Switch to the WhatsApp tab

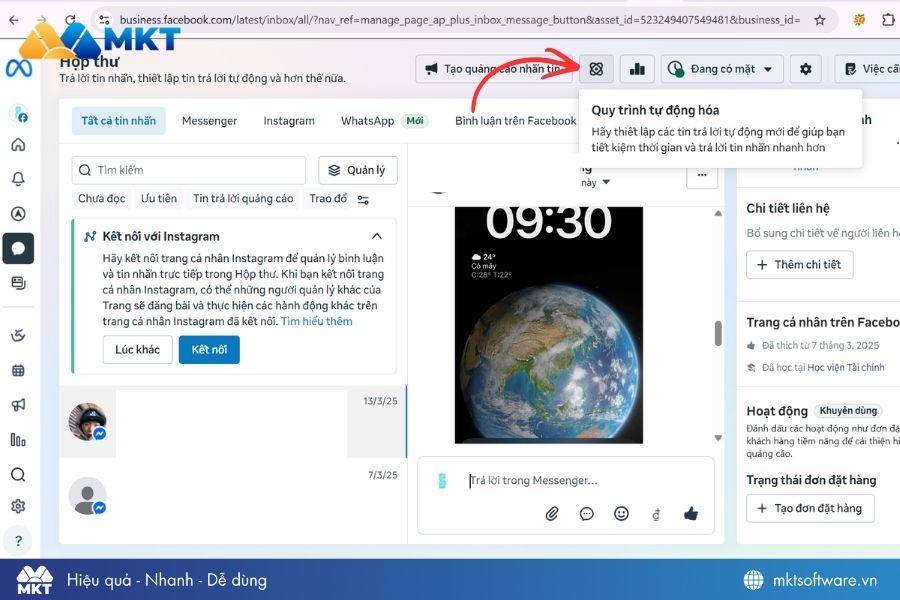point(366,120)
